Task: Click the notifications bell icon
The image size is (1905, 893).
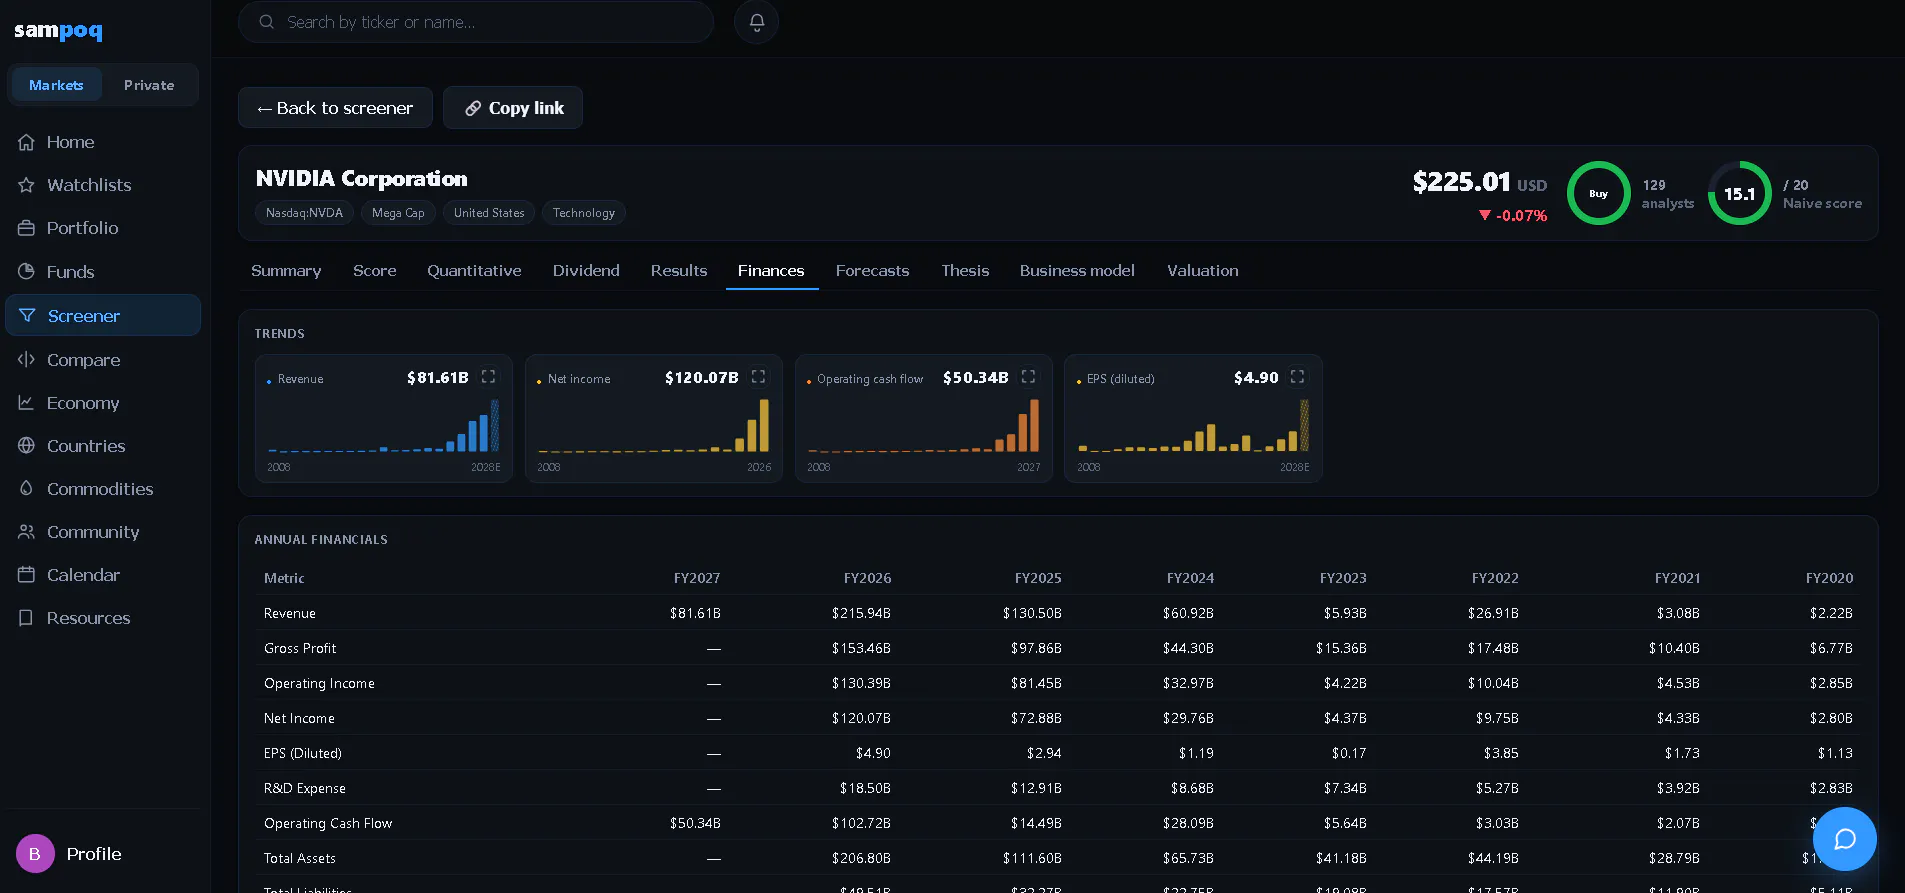Action: point(756,22)
